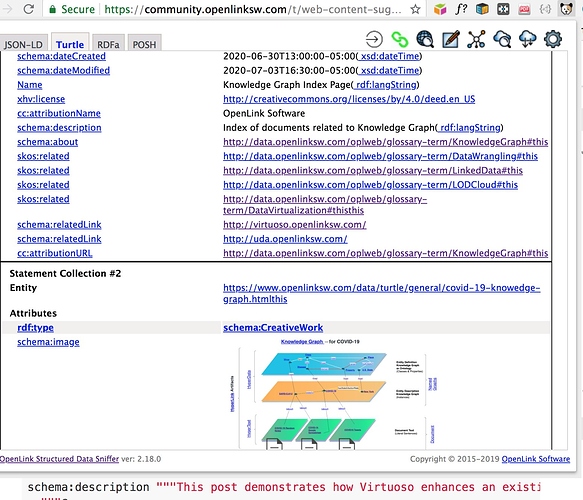The image size is (583, 500).
Task: Open the DataVirtualization glossary-term link
Action: point(325,204)
